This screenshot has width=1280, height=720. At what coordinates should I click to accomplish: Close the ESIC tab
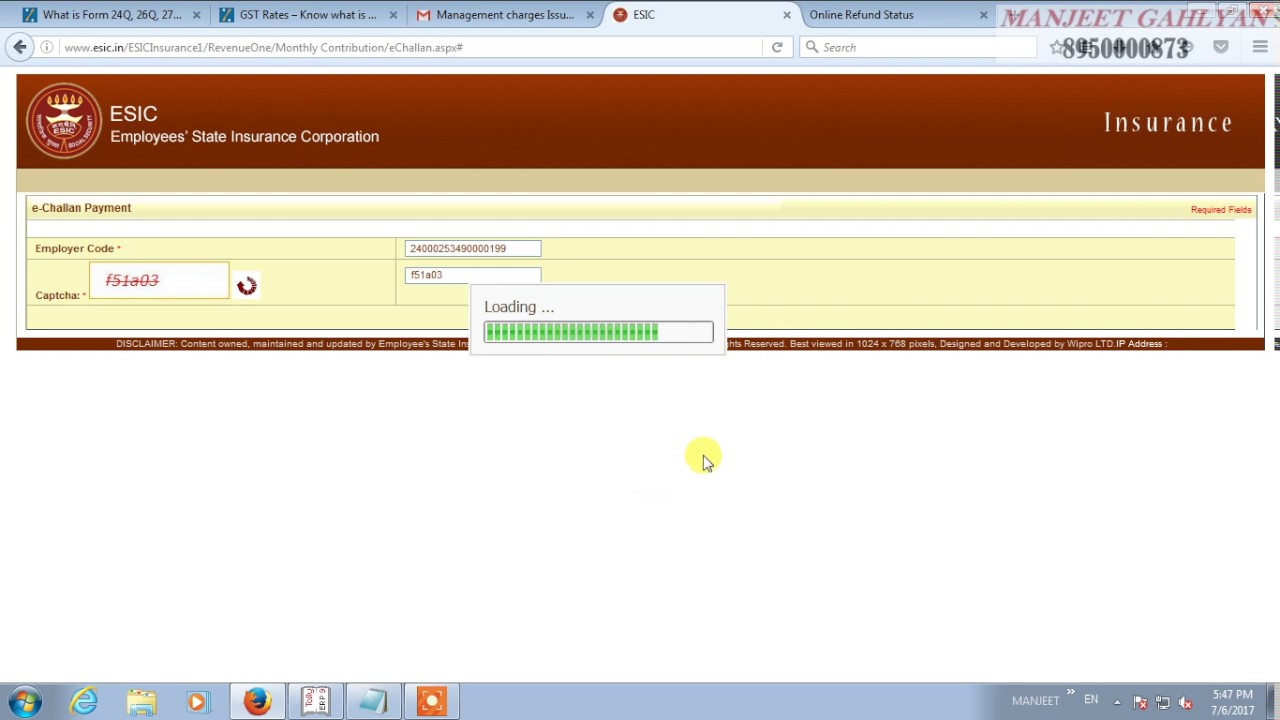tap(787, 15)
